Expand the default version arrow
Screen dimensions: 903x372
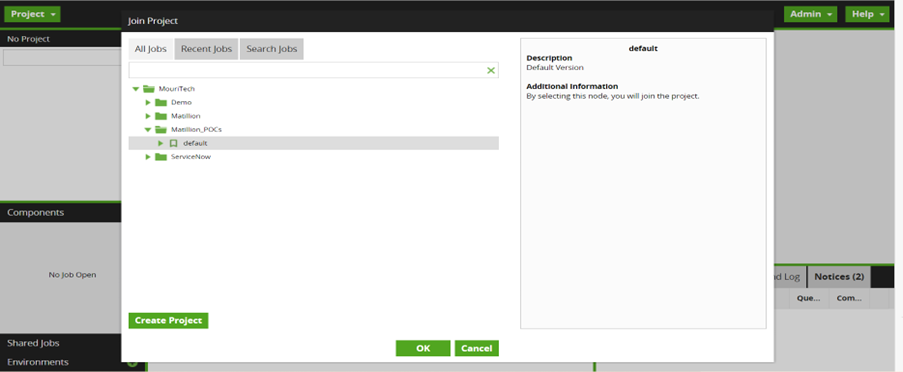coord(161,143)
